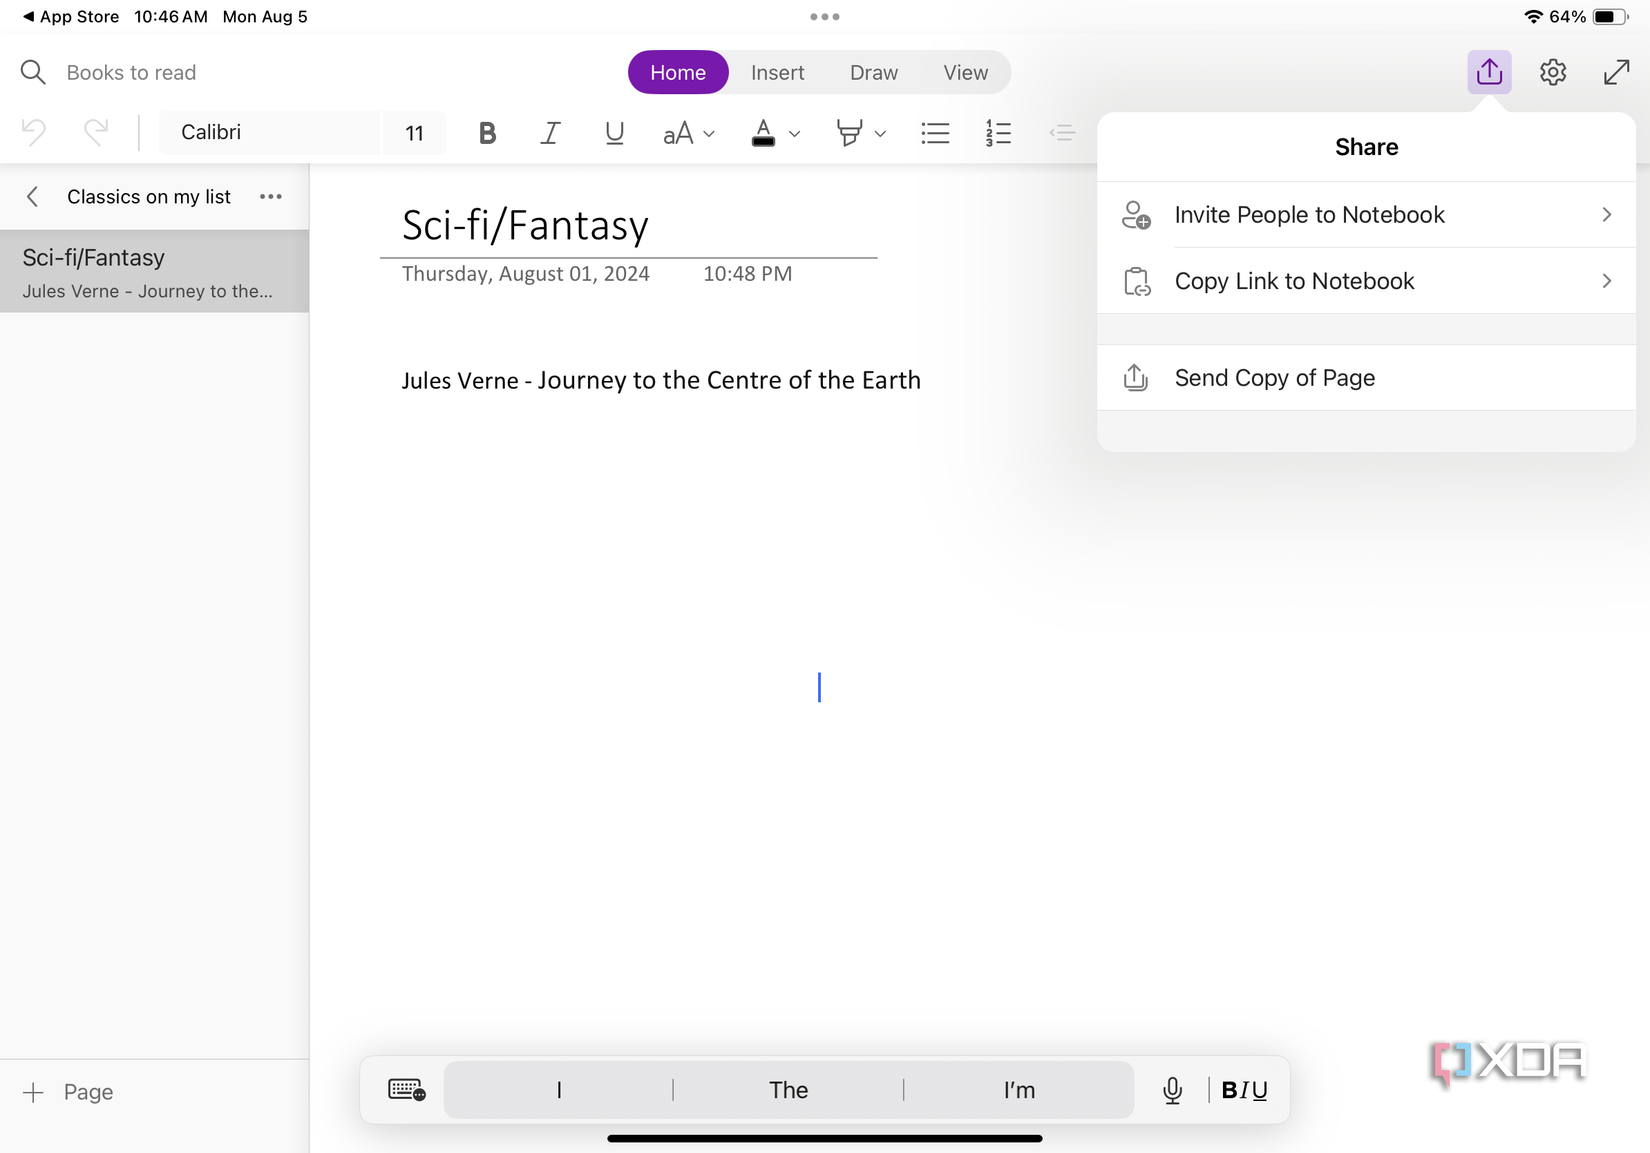Tap the battery indicator in status bar
This screenshot has height=1153, width=1650.
[1610, 17]
